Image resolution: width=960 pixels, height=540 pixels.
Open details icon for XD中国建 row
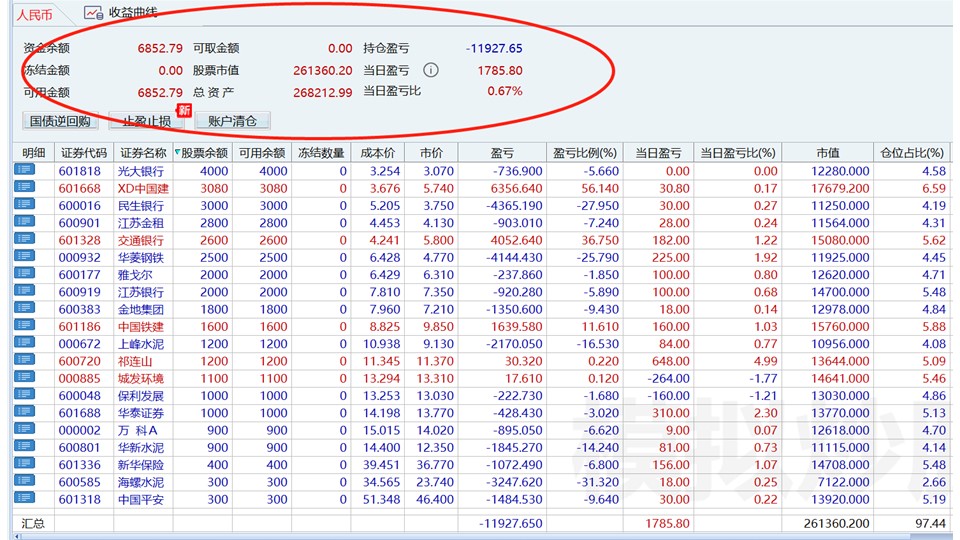tap(24, 187)
